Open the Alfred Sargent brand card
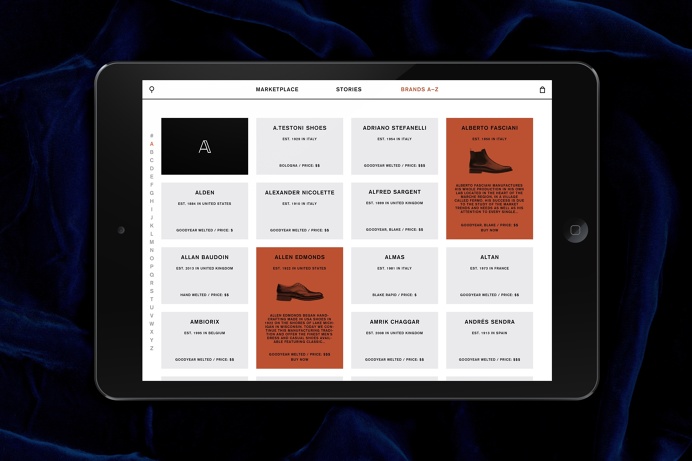 (395, 211)
